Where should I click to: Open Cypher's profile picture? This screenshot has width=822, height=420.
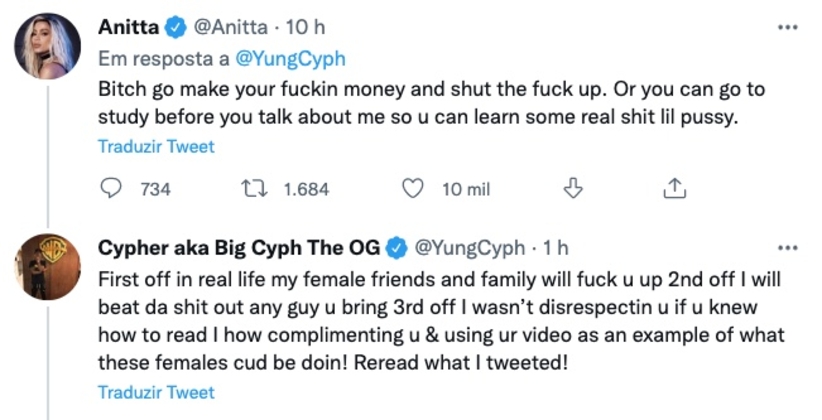tap(47, 265)
